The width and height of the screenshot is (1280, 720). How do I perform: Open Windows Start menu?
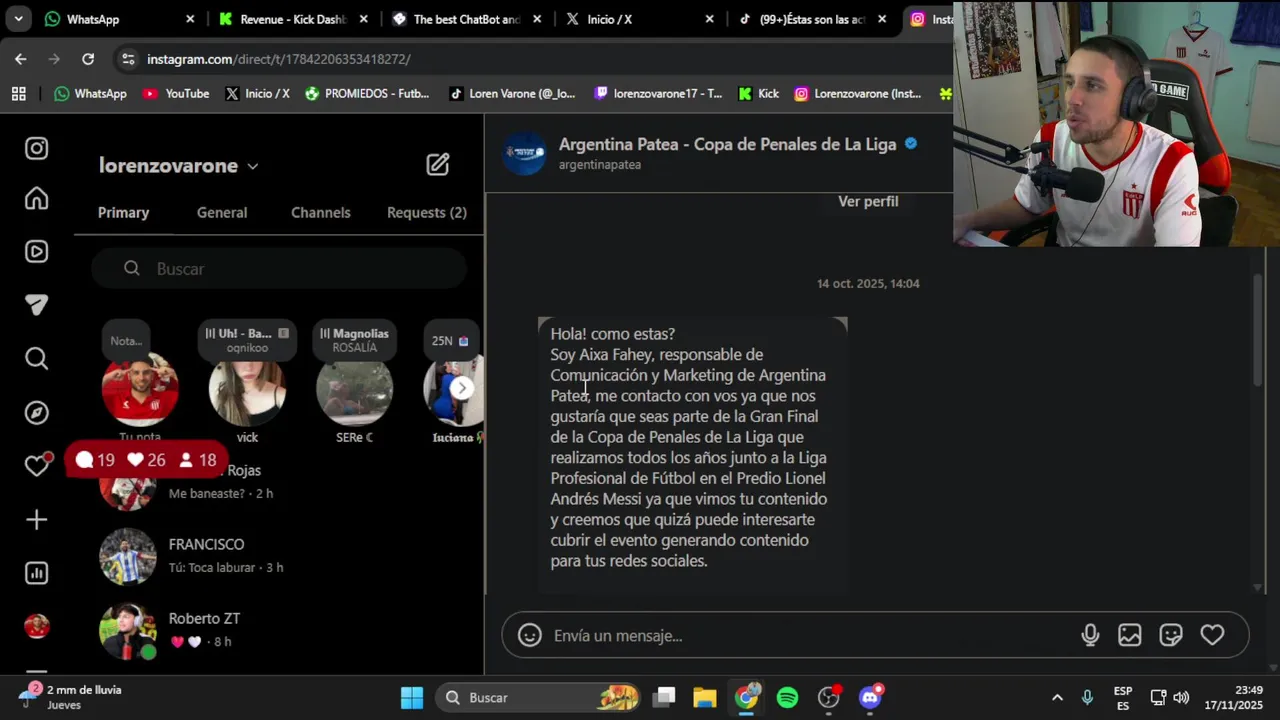[412, 698]
